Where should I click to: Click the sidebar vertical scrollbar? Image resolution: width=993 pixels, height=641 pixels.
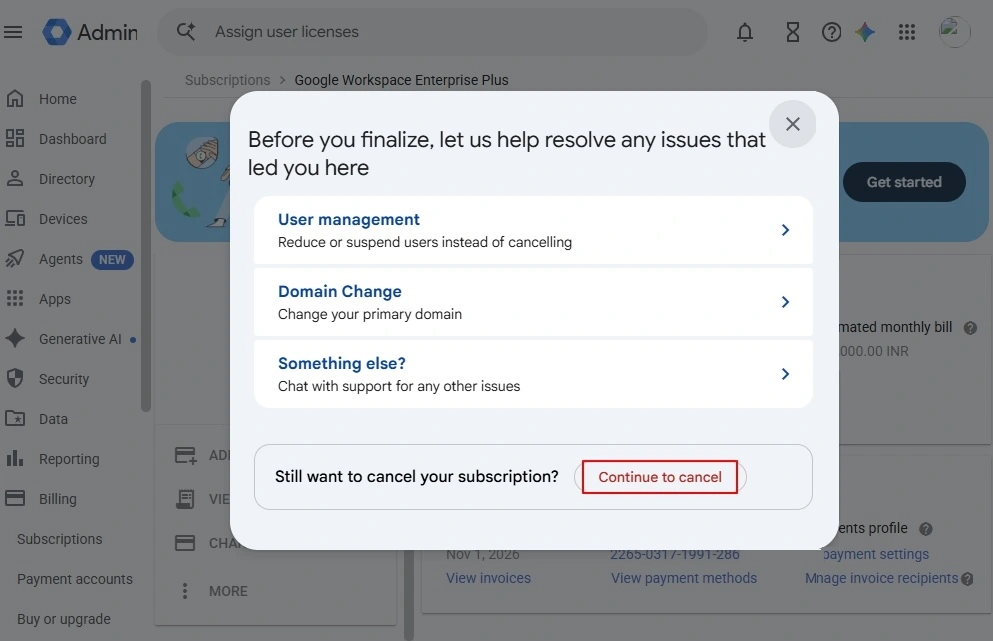146,246
